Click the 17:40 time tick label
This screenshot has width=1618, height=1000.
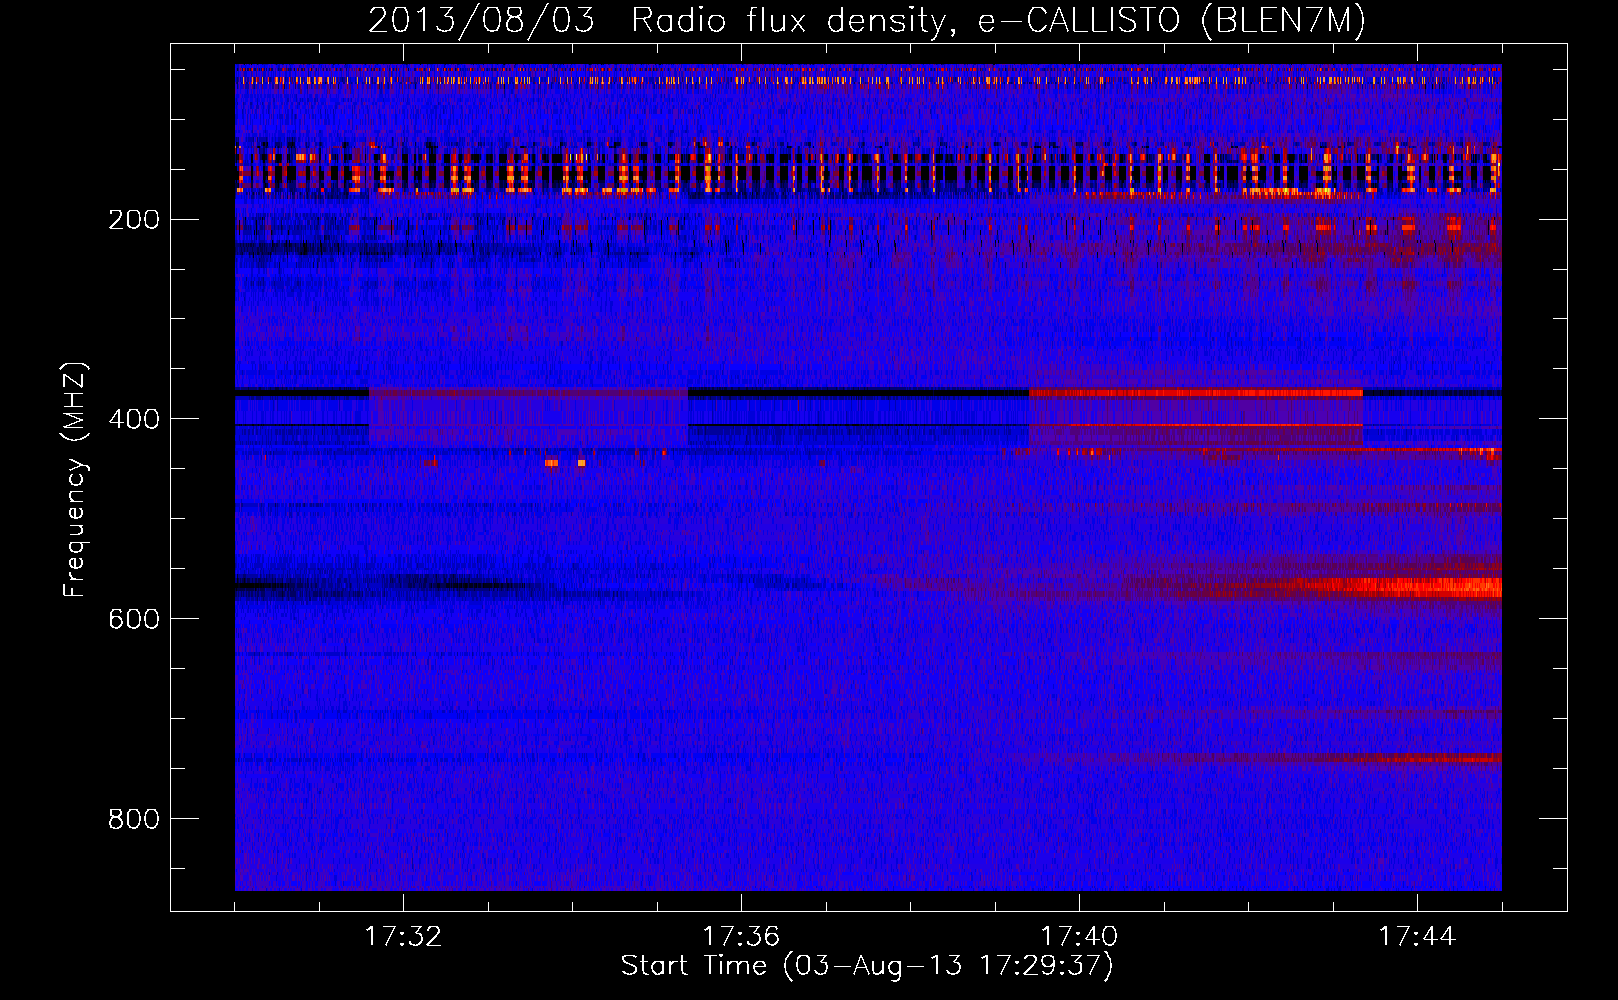click(x=1079, y=936)
